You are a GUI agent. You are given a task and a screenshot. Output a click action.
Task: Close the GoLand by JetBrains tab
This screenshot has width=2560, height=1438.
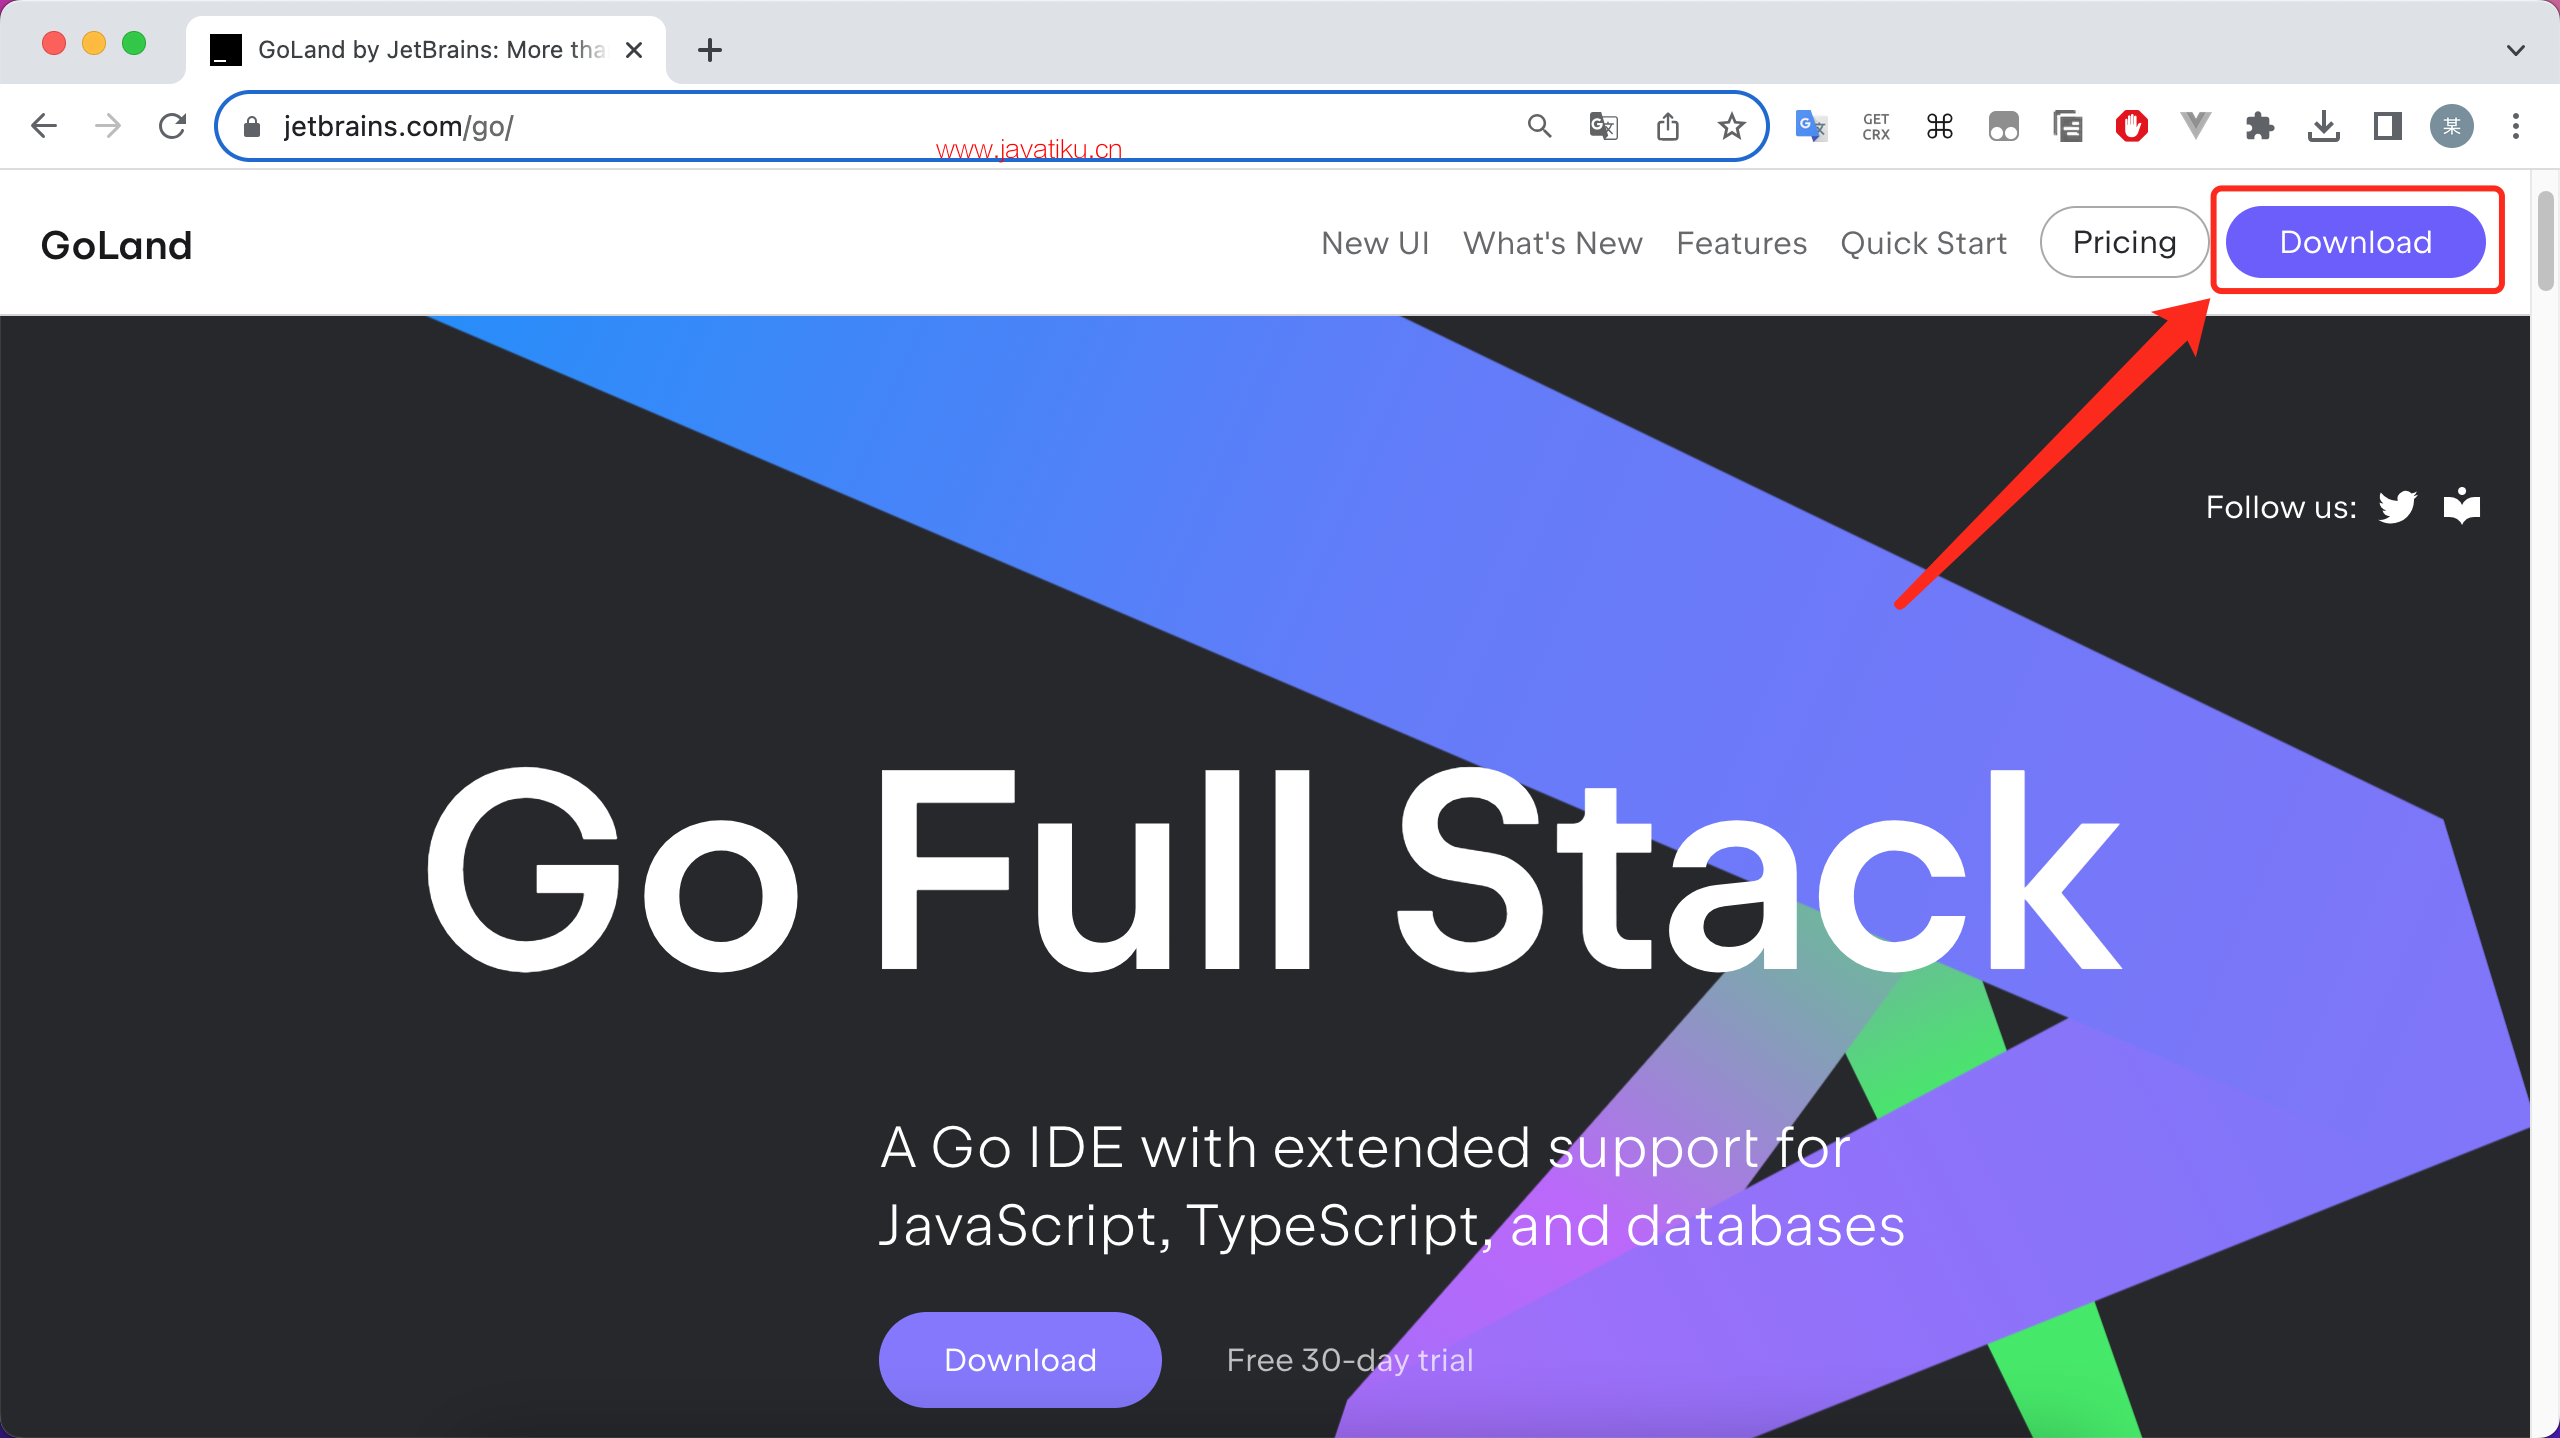(x=633, y=50)
